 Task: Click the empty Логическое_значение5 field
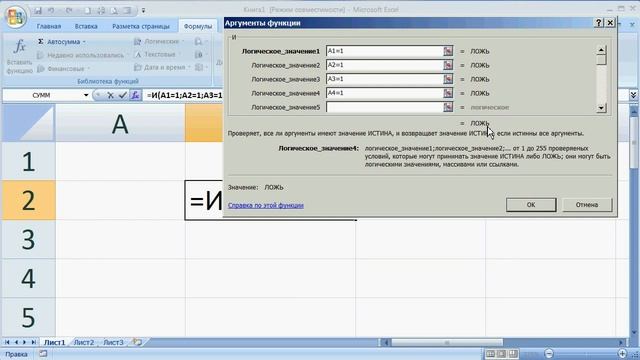[384, 107]
